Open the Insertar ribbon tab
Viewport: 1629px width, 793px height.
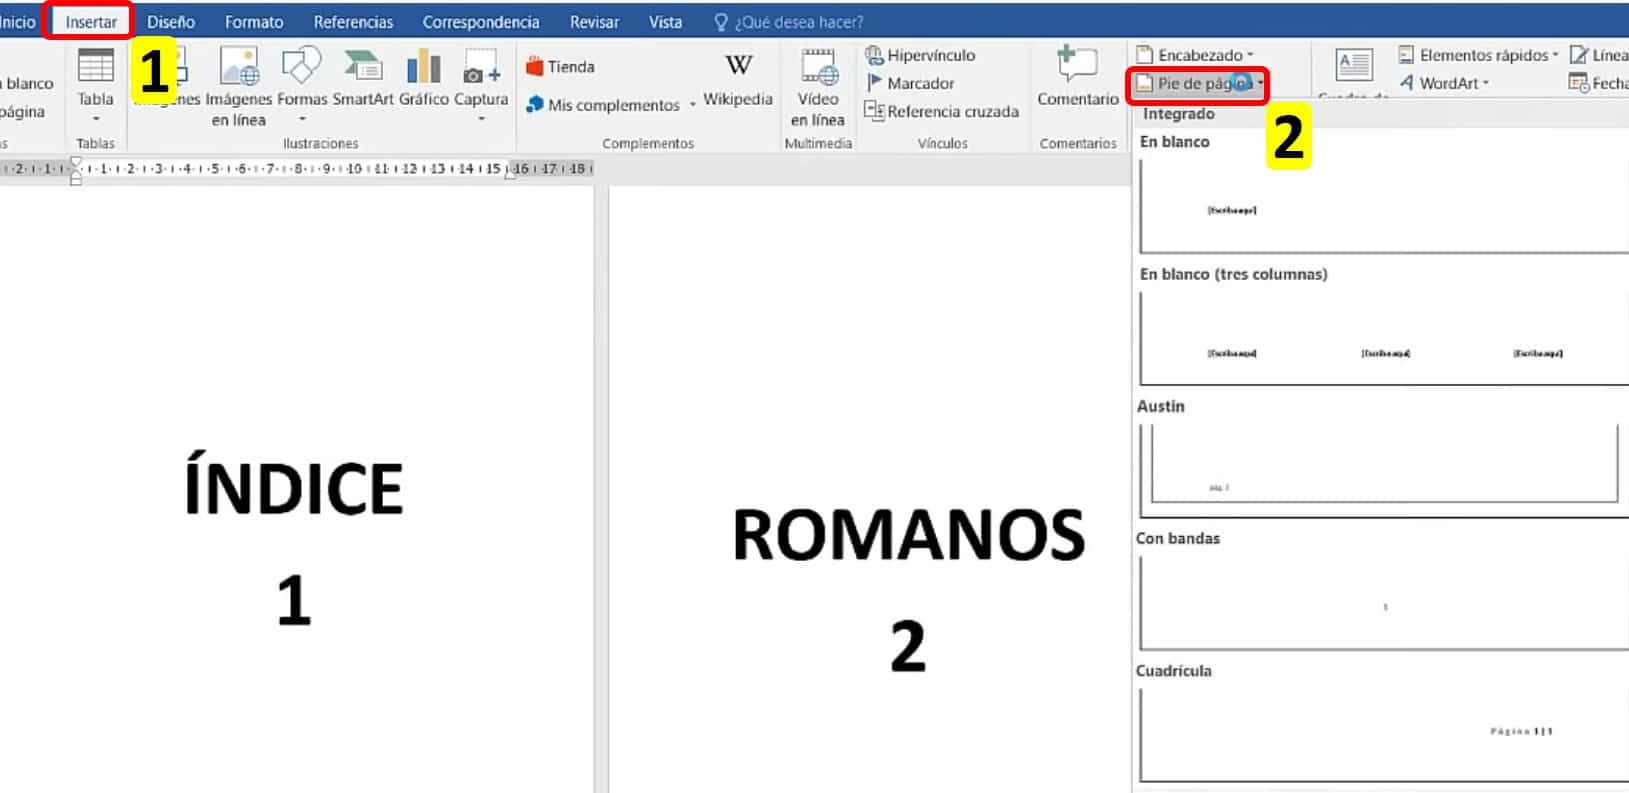(91, 22)
